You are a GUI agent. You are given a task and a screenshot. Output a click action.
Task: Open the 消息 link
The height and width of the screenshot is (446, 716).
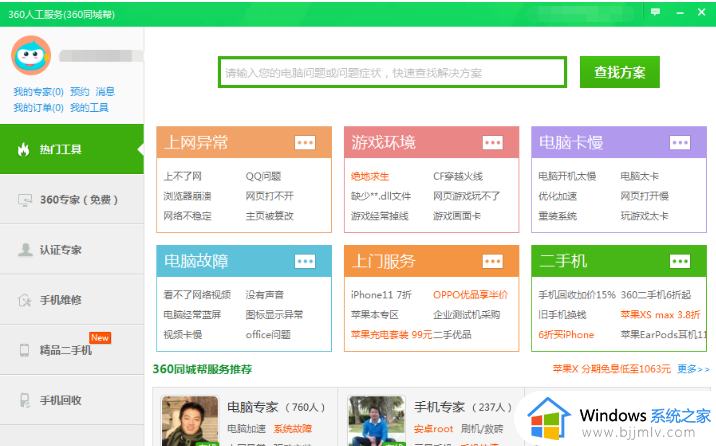(x=105, y=92)
